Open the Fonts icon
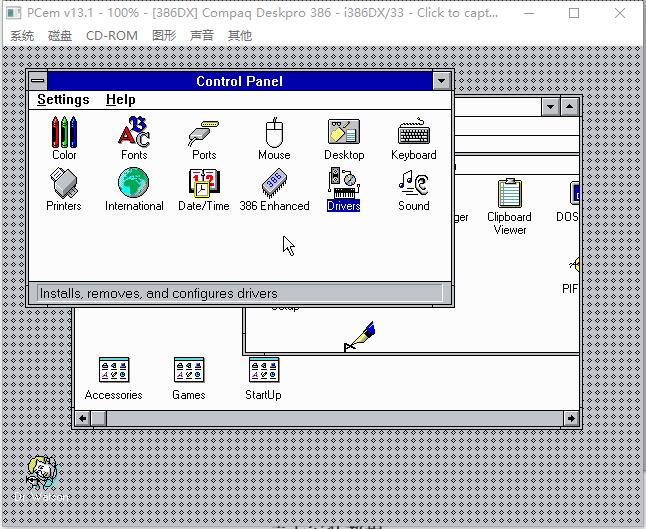Viewport: 646px width, 529px height. pyautogui.click(x=134, y=138)
